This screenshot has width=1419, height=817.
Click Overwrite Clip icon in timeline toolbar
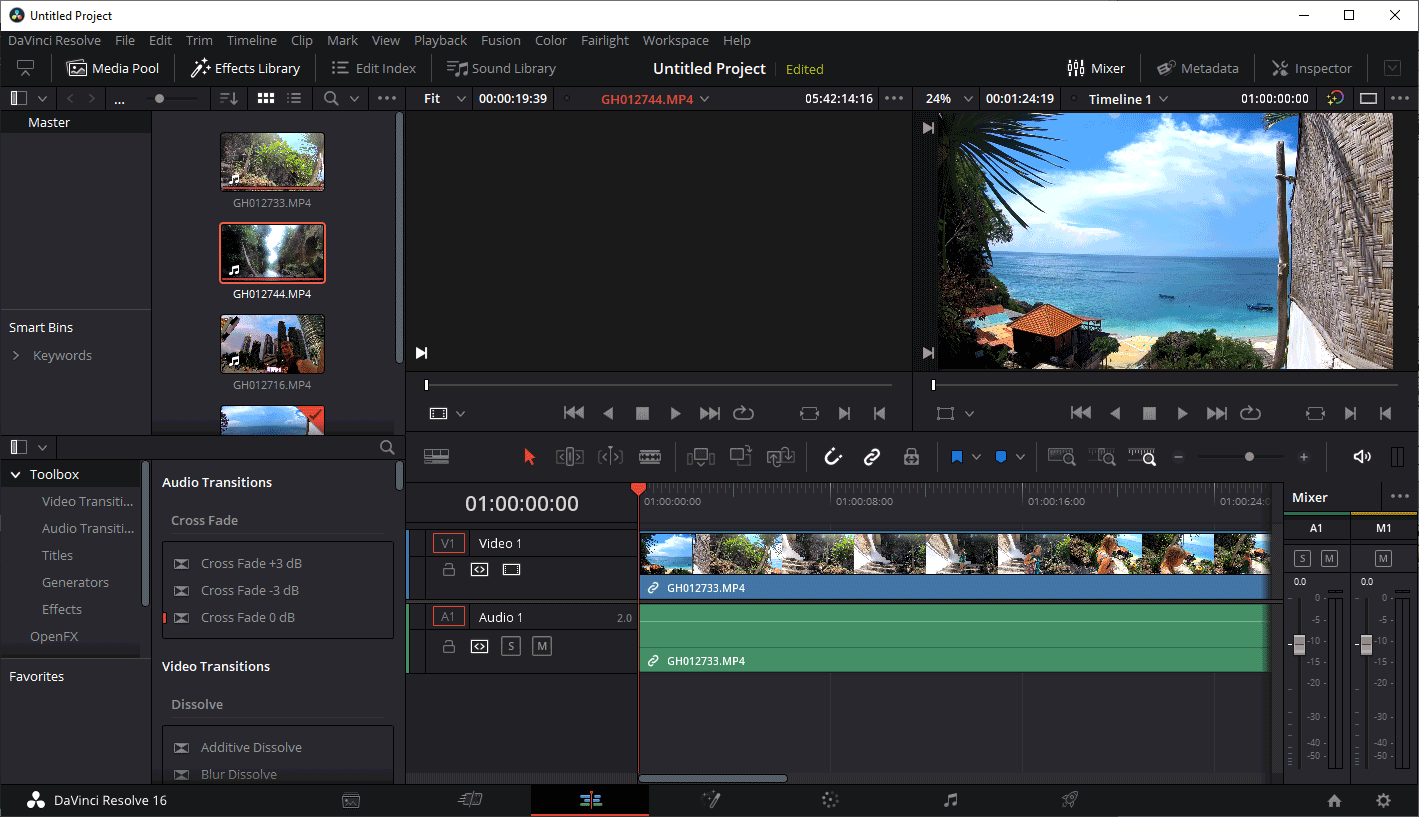[x=740, y=456]
